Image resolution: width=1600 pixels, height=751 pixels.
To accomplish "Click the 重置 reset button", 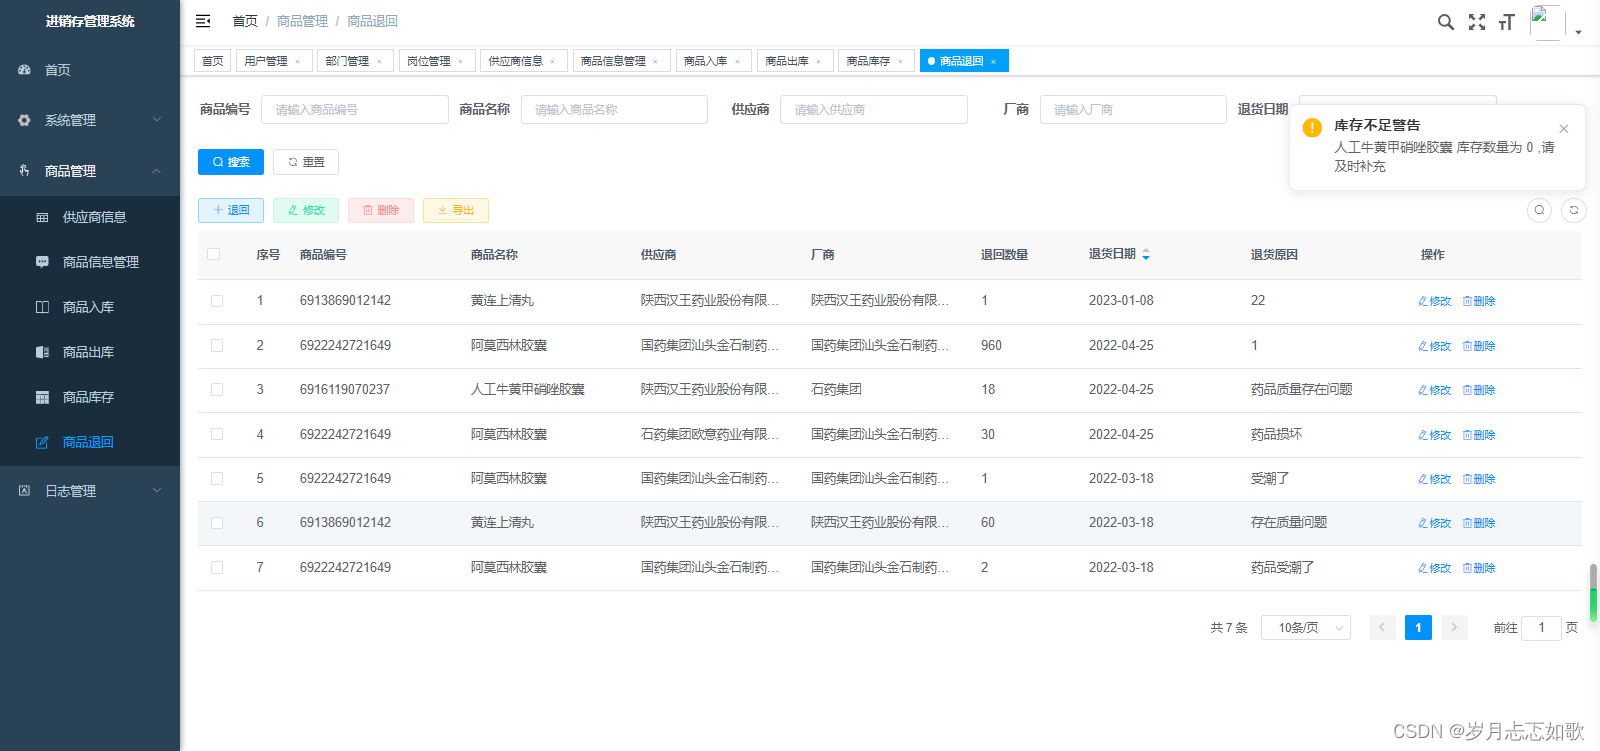I will point(306,162).
